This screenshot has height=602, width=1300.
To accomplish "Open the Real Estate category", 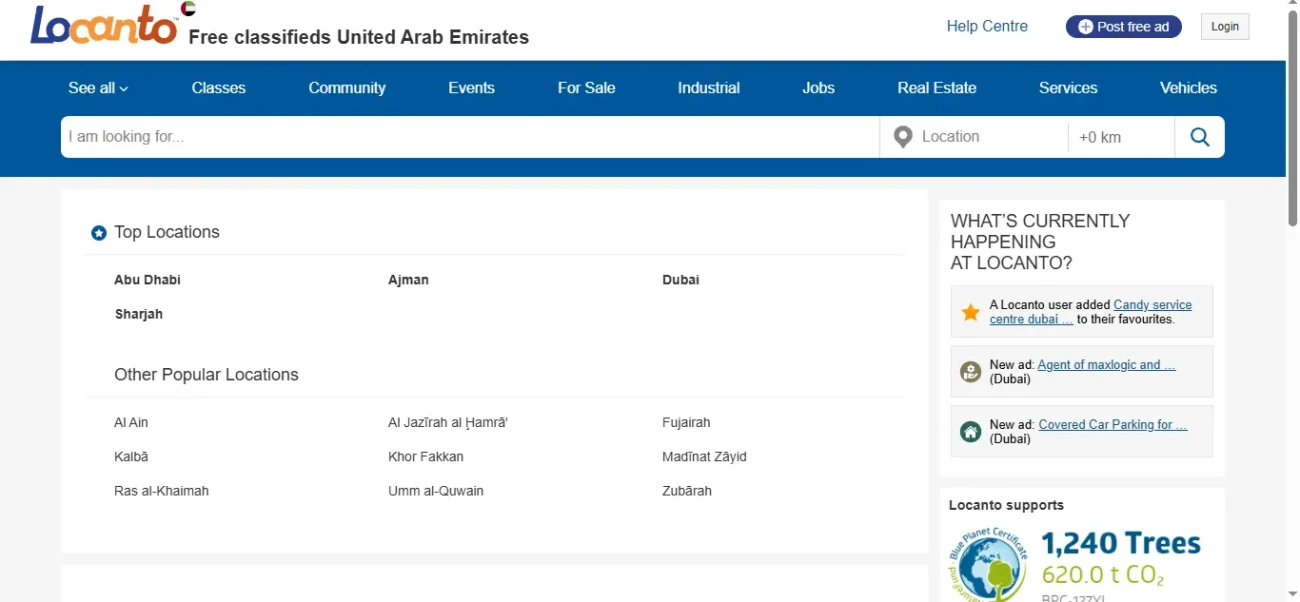I will (x=936, y=88).
